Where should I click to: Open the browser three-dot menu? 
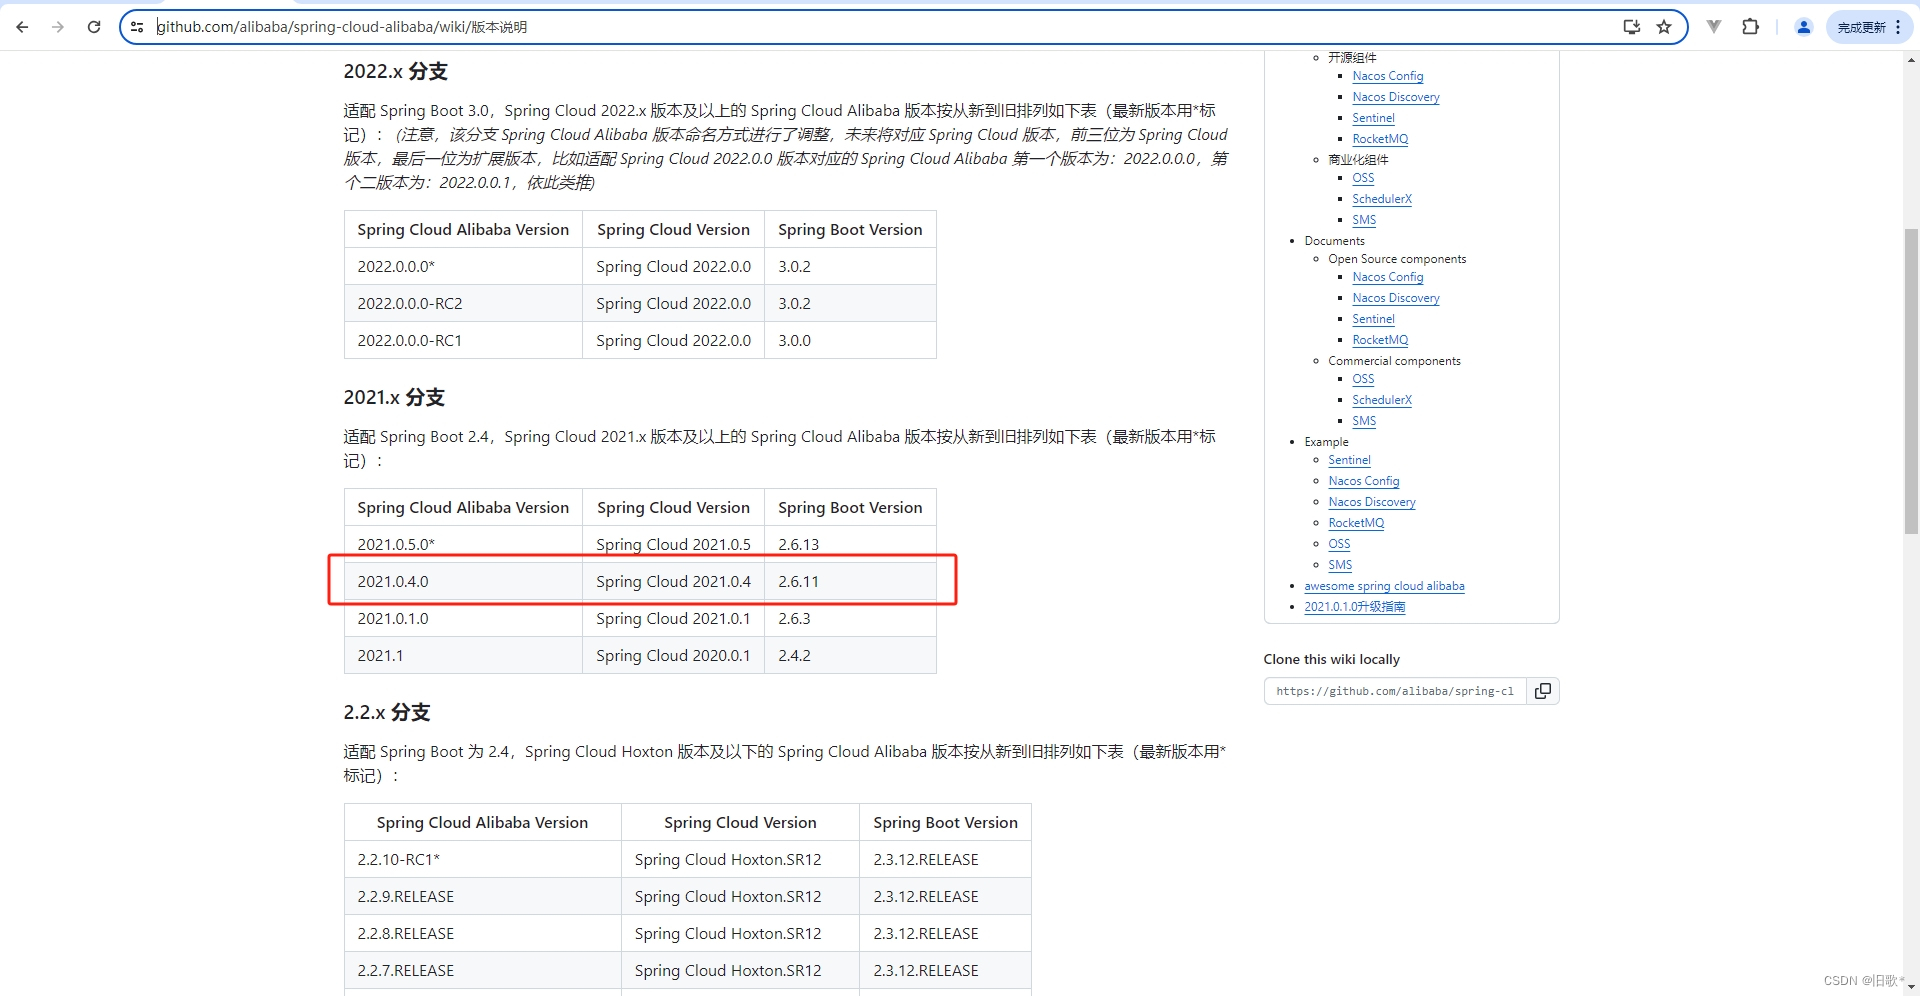[x=1898, y=27]
